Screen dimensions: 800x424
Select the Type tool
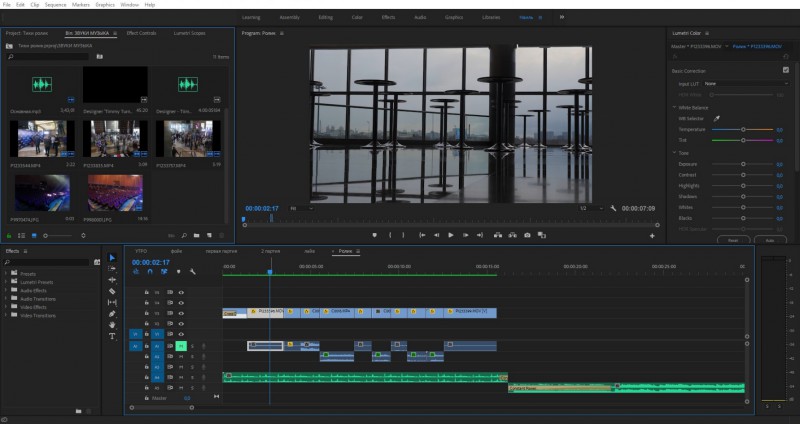pos(112,336)
